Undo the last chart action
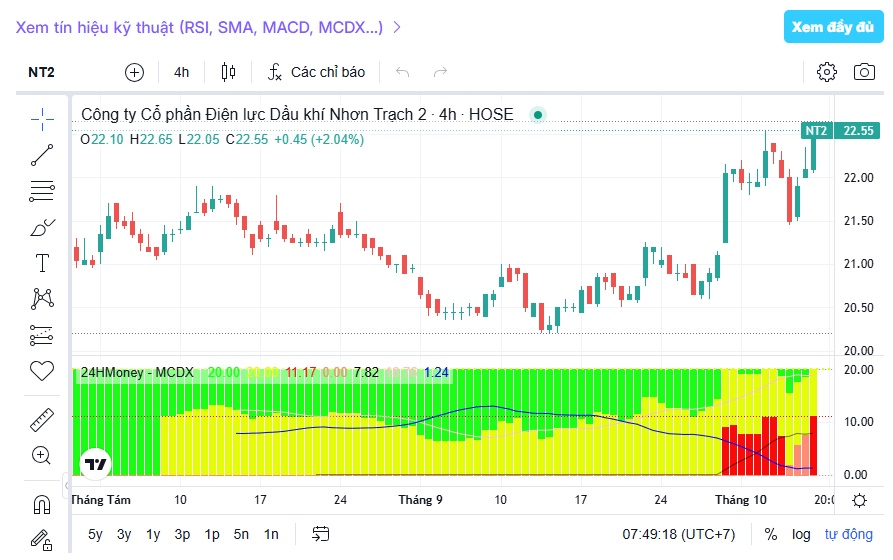893x560 pixels. click(403, 72)
